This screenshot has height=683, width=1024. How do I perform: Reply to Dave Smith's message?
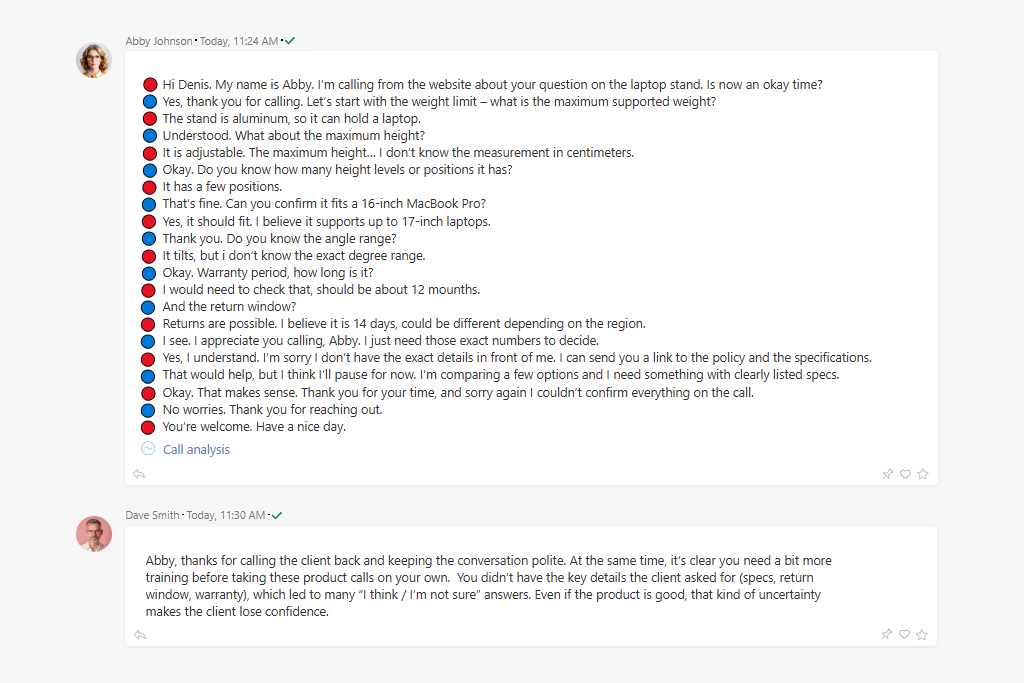140,634
